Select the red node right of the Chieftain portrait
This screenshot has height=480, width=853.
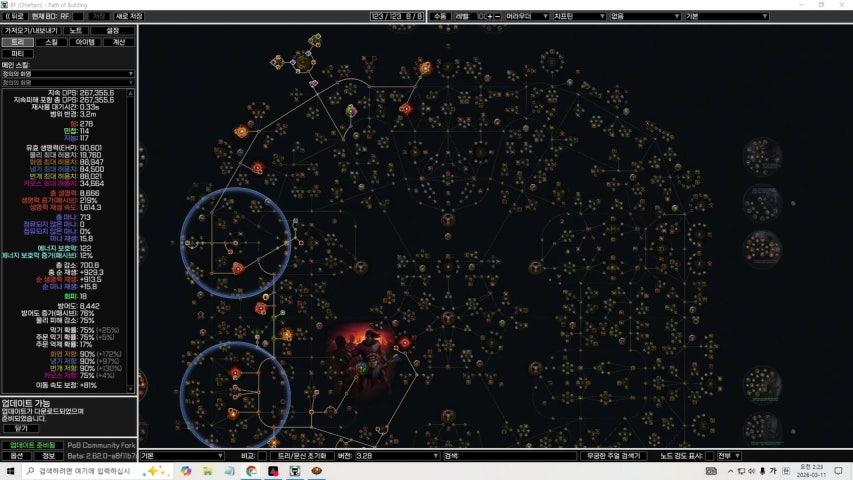click(405, 342)
